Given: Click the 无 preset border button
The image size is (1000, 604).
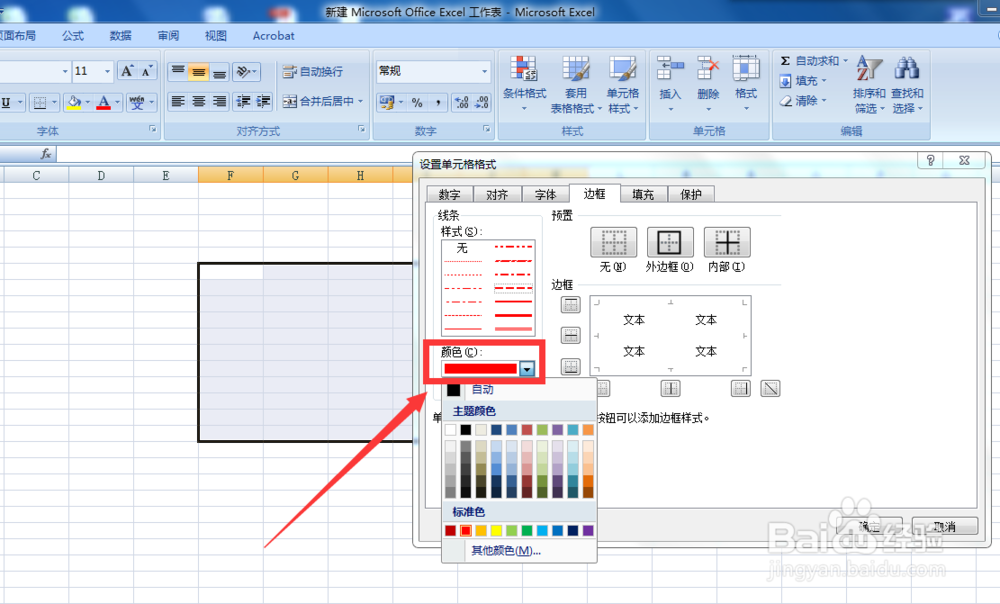Looking at the screenshot, I should tap(614, 242).
